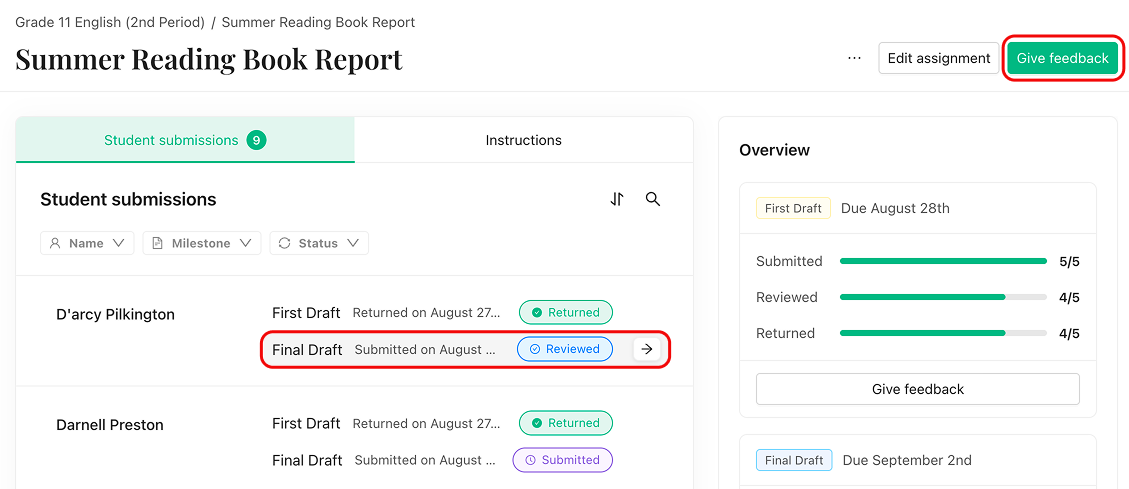Select student name Darnell Preston

point(110,425)
